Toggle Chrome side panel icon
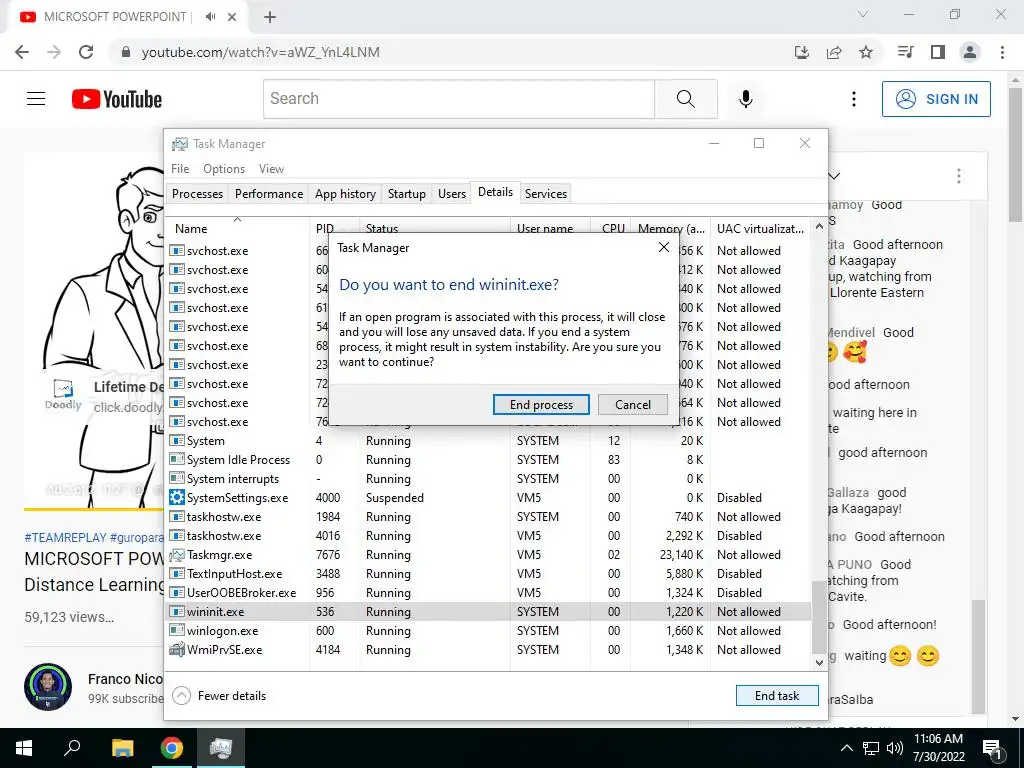 point(938,52)
